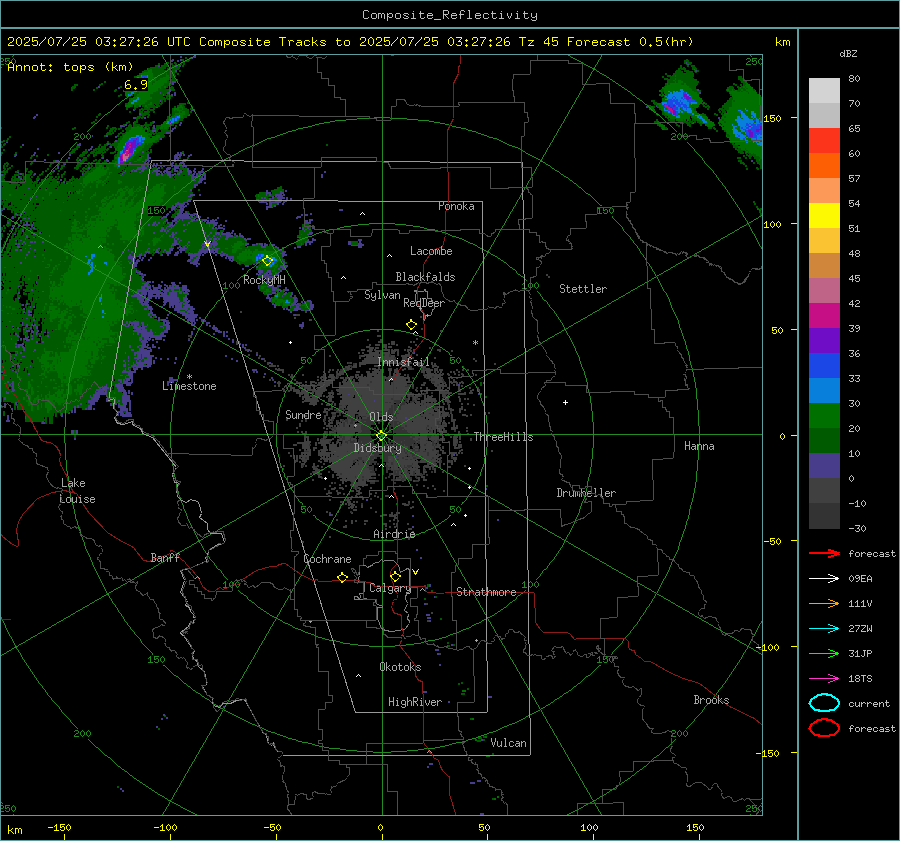Click the Innisfail city label
This screenshot has width=900, height=841.
click(x=404, y=362)
